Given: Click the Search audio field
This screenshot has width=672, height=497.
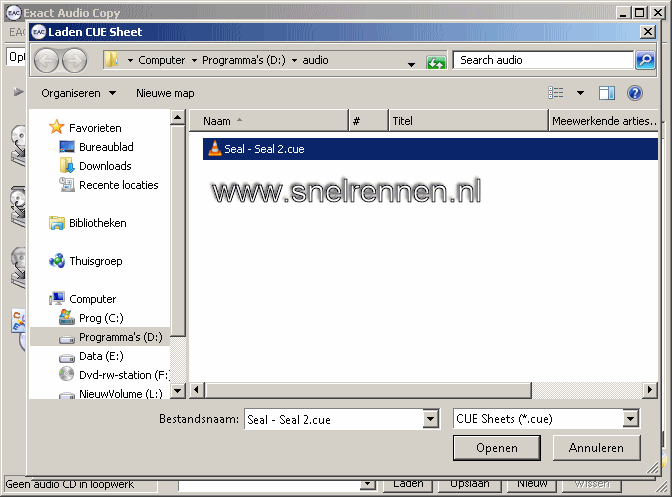Looking at the screenshot, I should (x=543, y=60).
